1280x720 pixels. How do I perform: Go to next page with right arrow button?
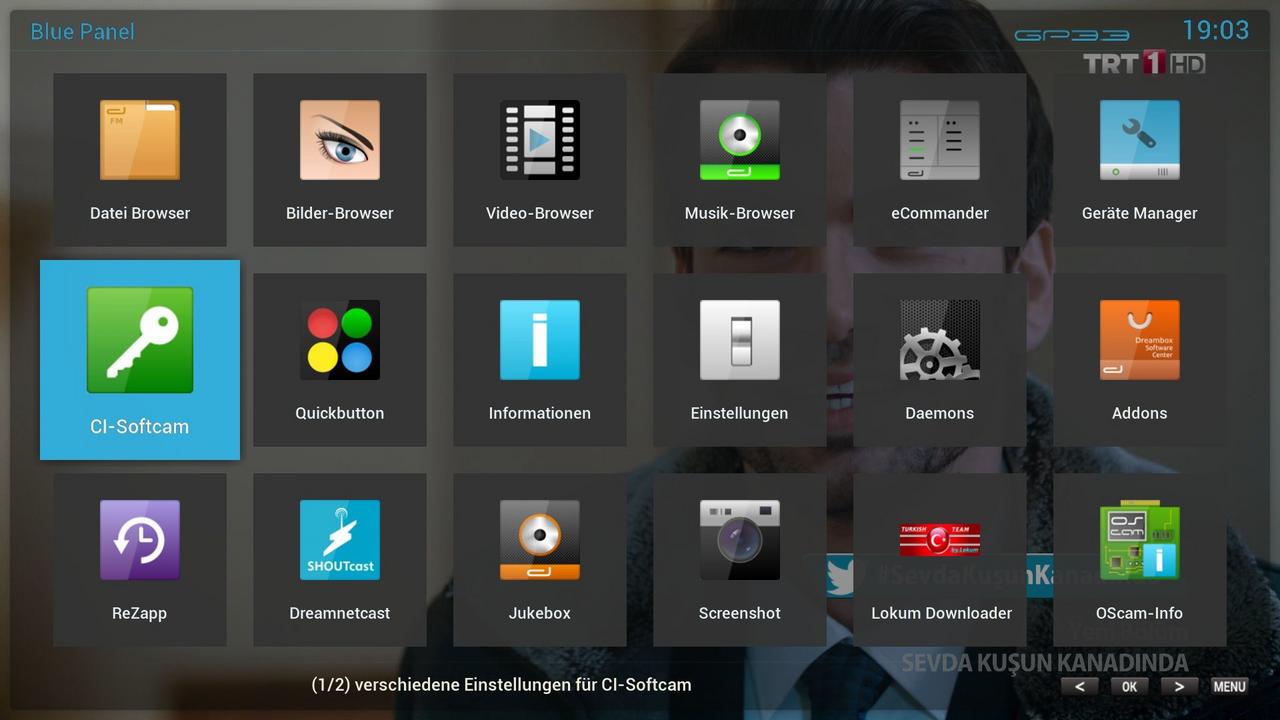(x=1179, y=686)
